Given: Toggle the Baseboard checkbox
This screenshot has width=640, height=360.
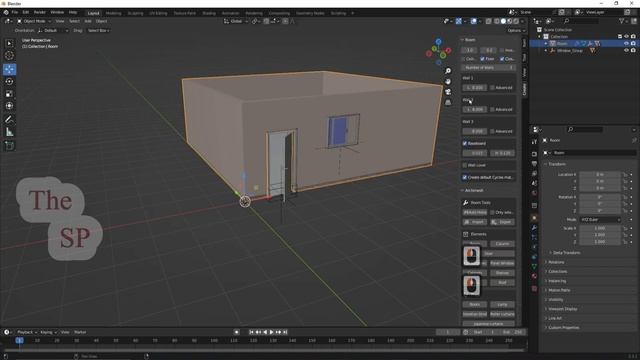Looking at the screenshot, I should [464, 144].
